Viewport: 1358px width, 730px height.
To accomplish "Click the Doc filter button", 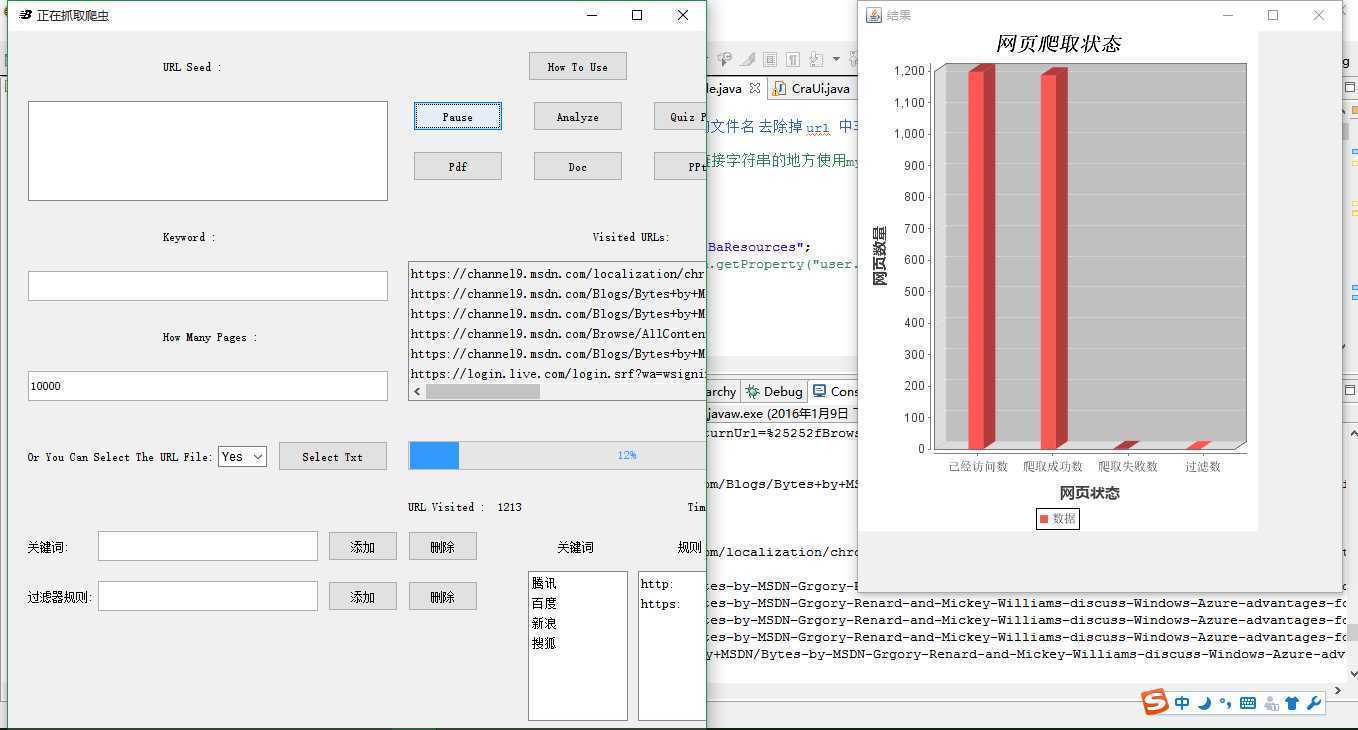I will [578, 166].
